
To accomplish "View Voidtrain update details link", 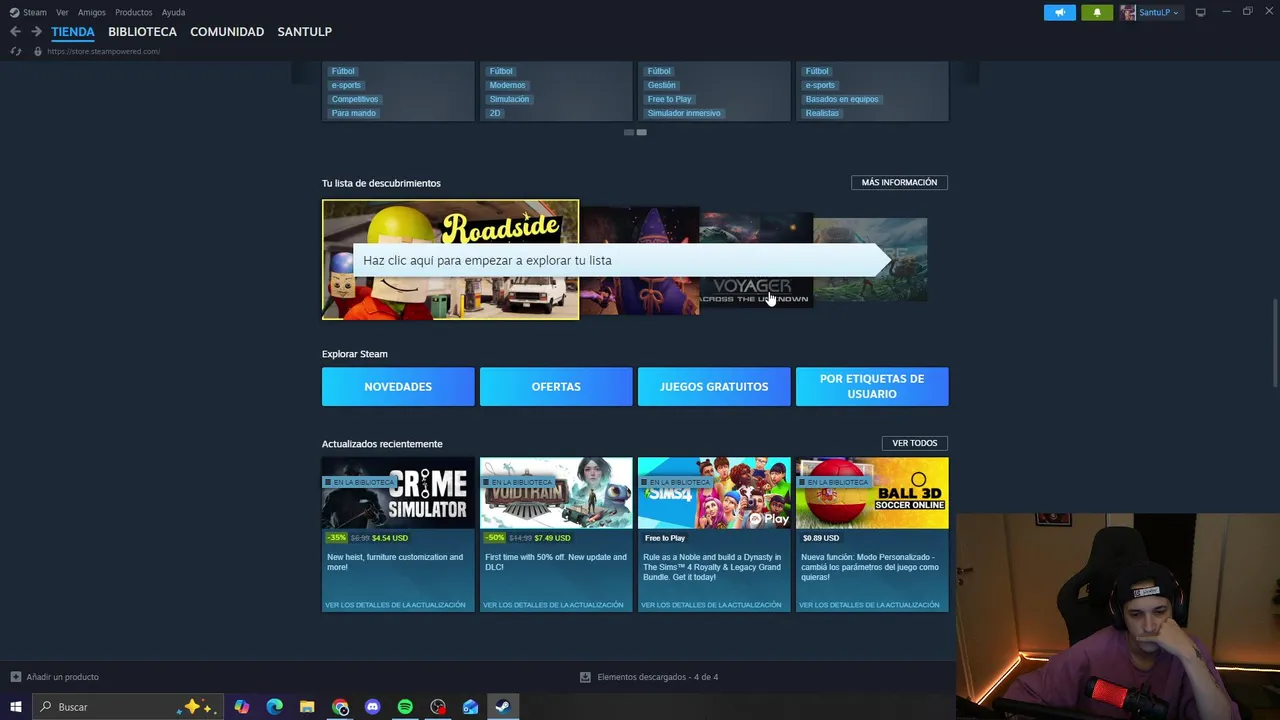I will [x=553, y=605].
